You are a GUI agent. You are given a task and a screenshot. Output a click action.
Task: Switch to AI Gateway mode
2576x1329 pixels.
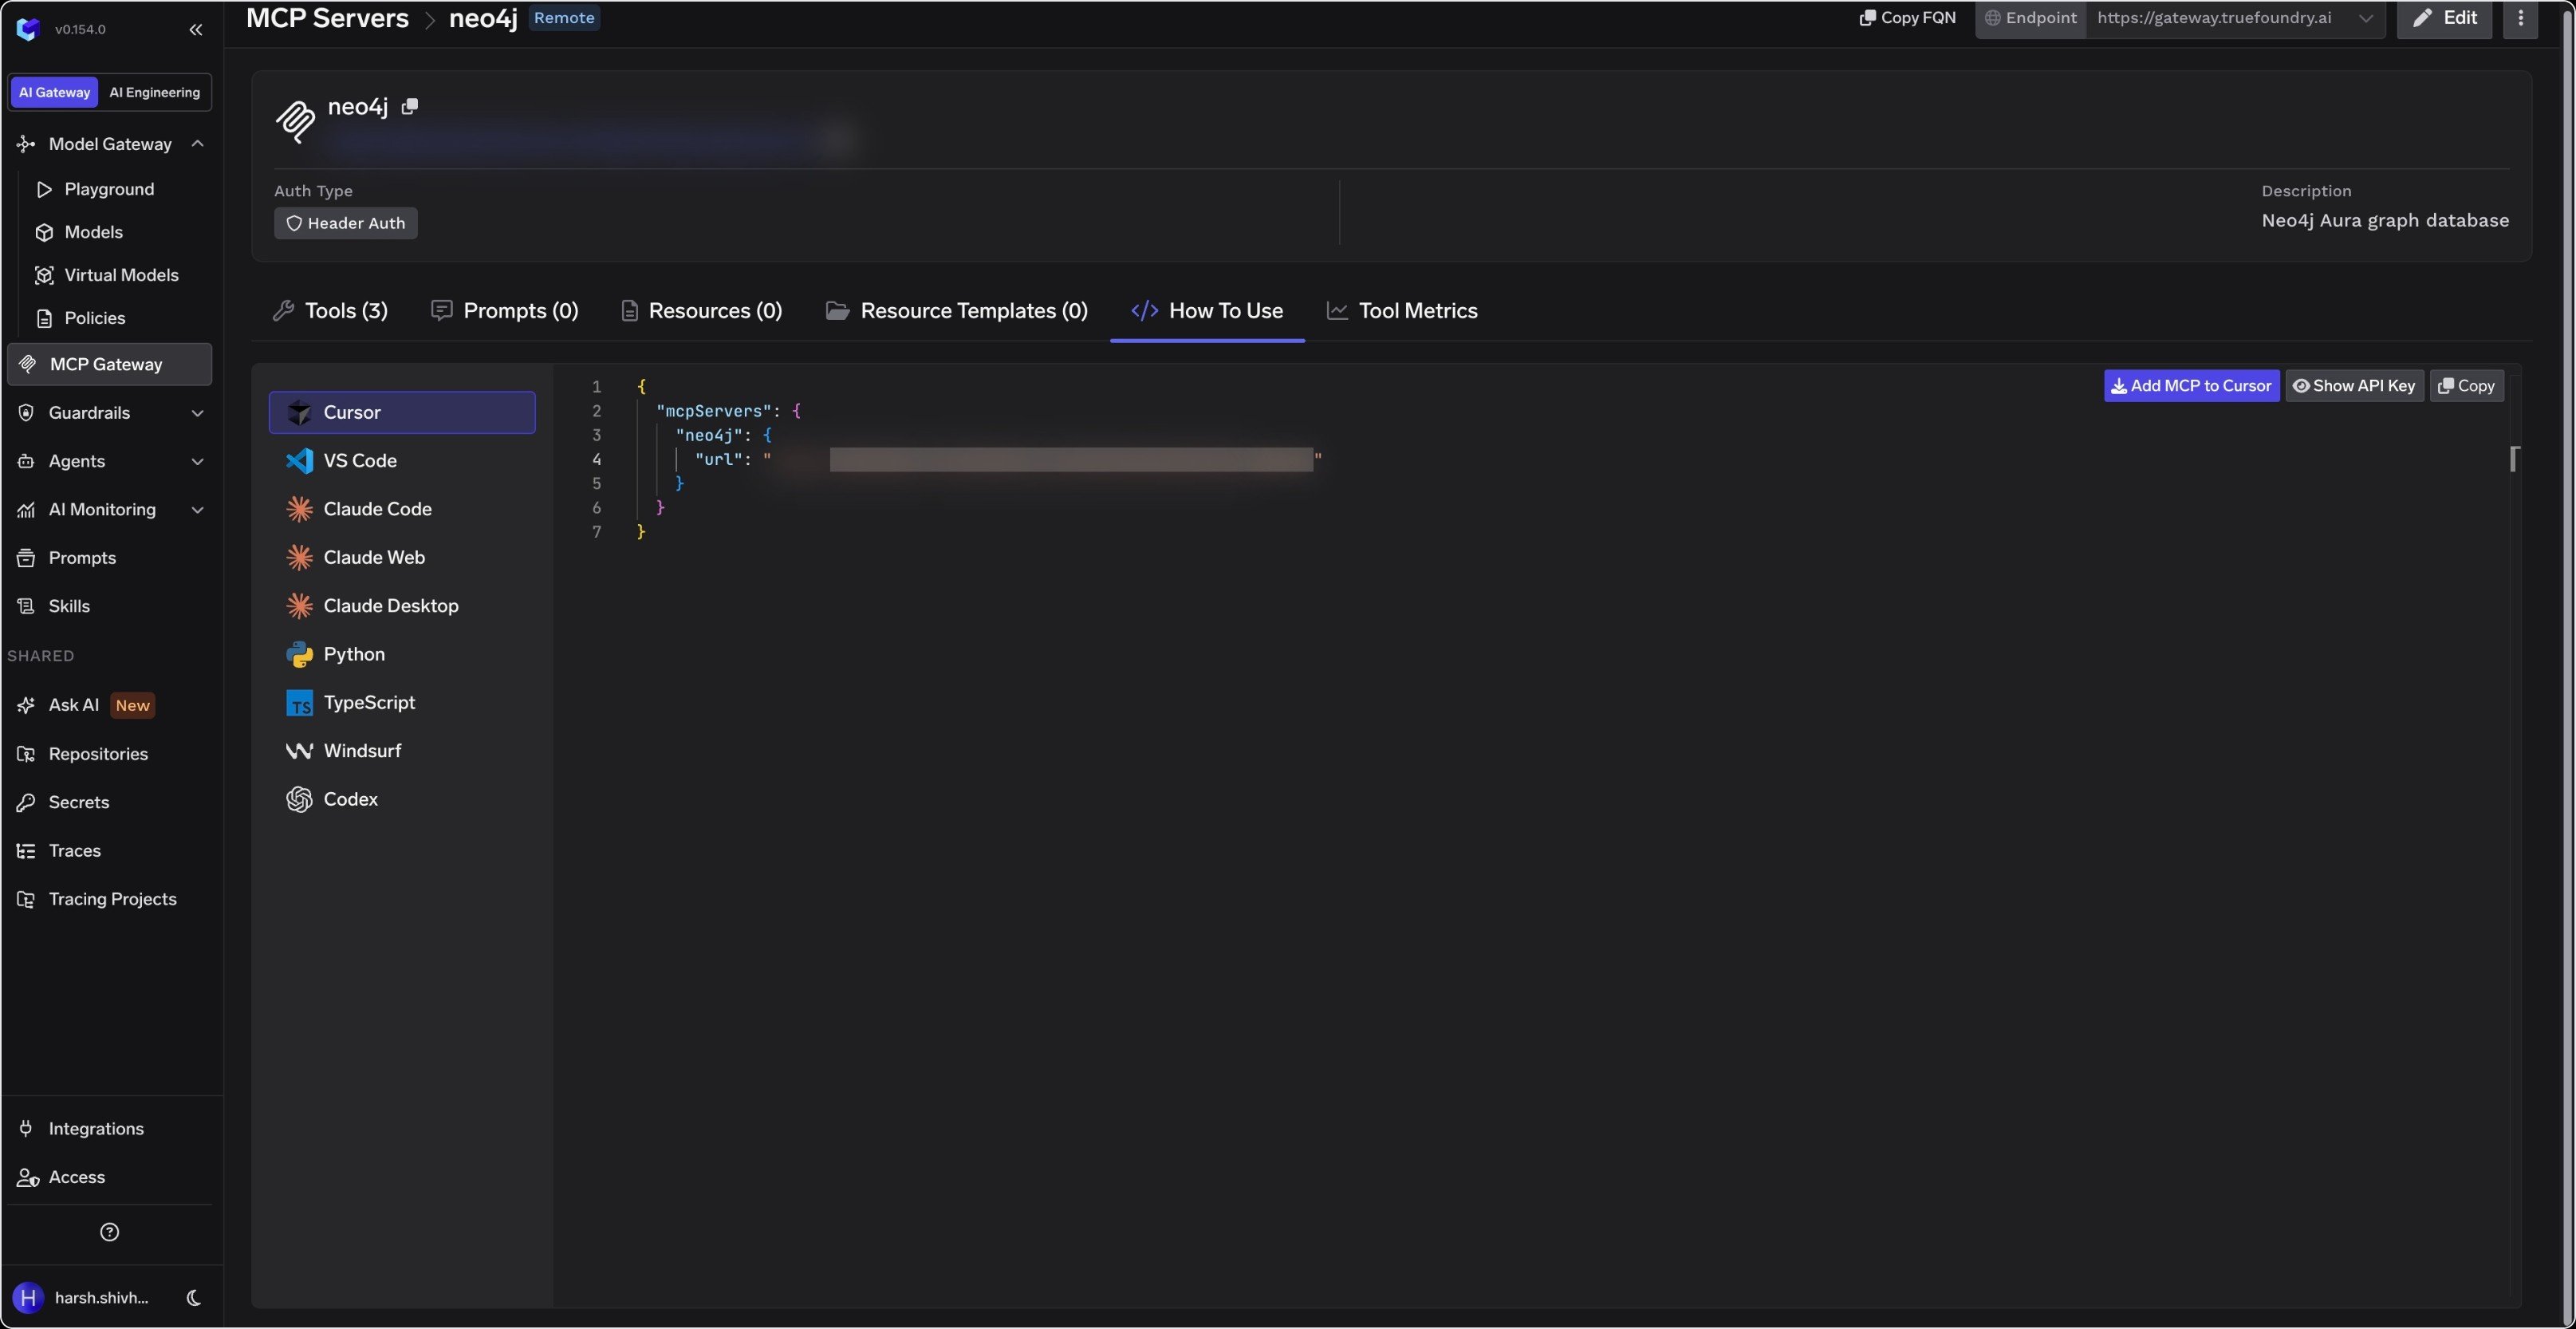(x=54, y=92)
